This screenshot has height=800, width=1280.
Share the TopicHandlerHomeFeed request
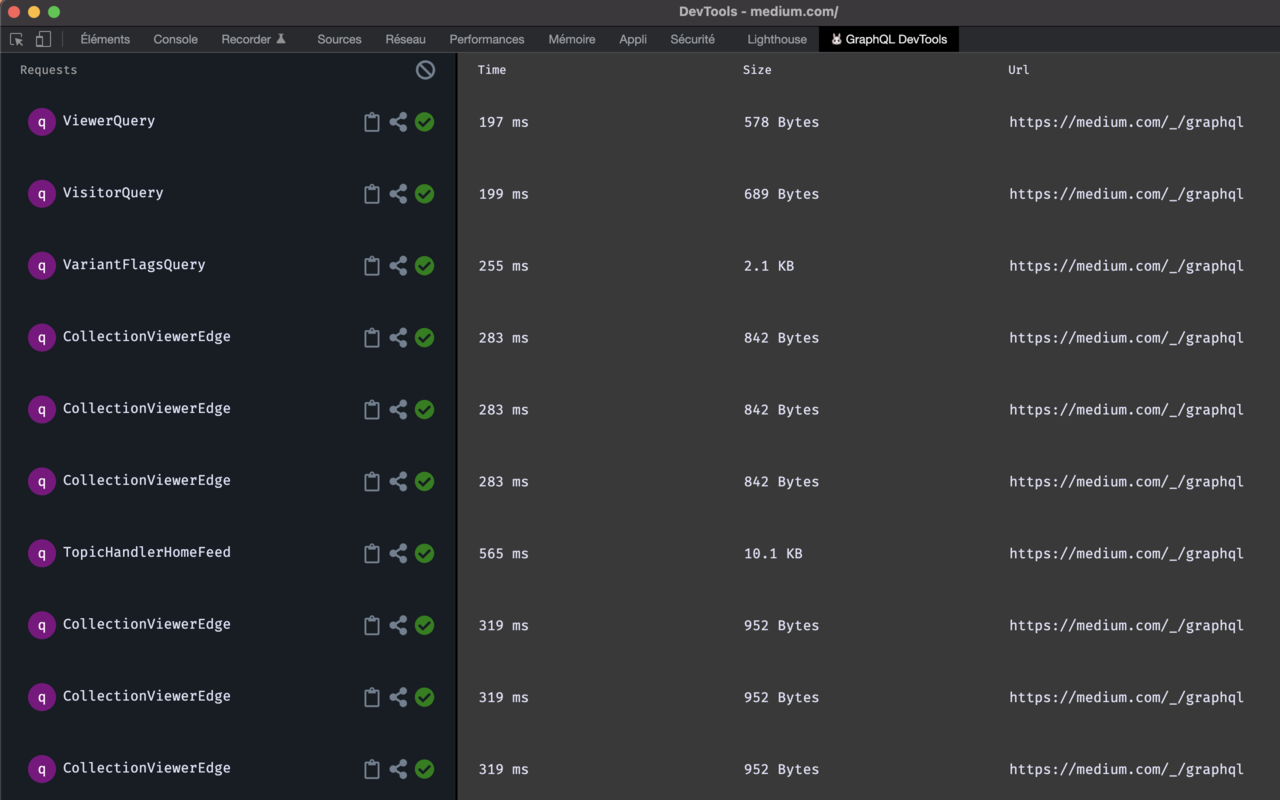click(398, 554)
